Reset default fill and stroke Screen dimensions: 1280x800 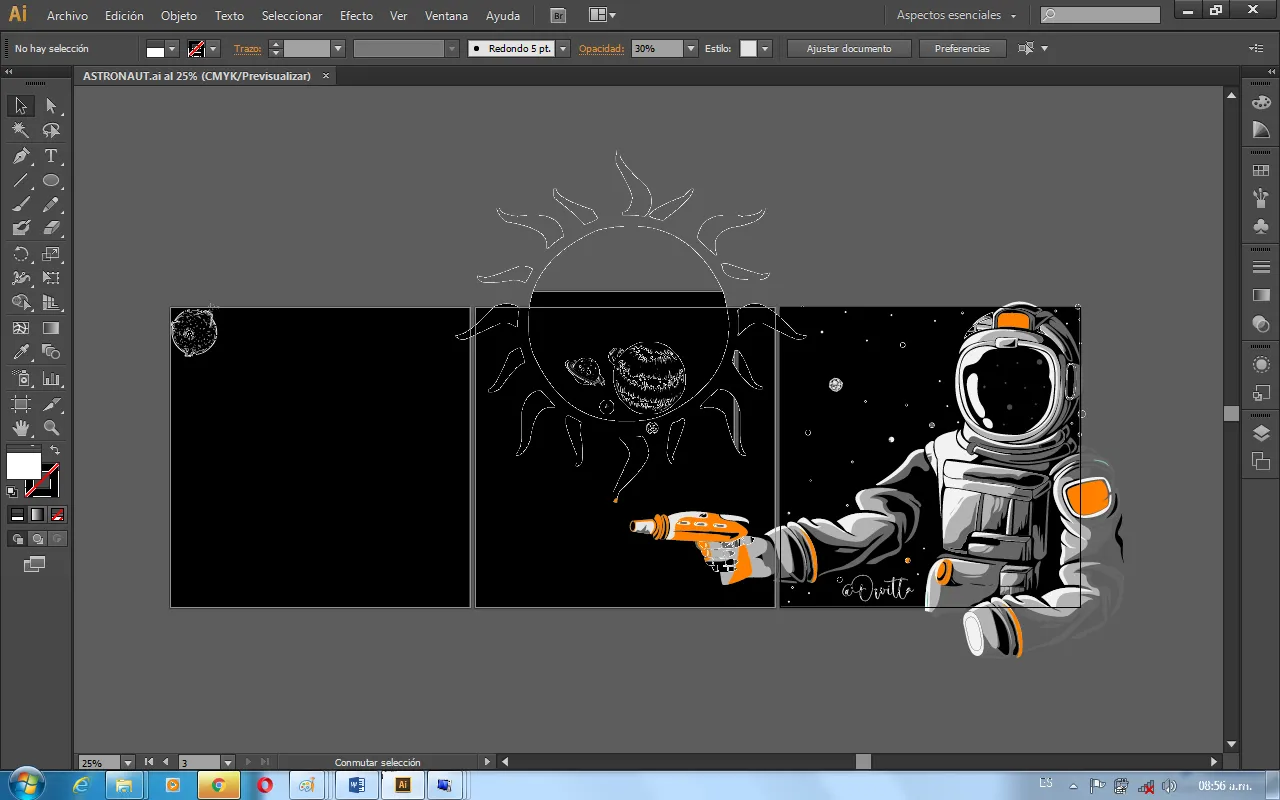12,491
